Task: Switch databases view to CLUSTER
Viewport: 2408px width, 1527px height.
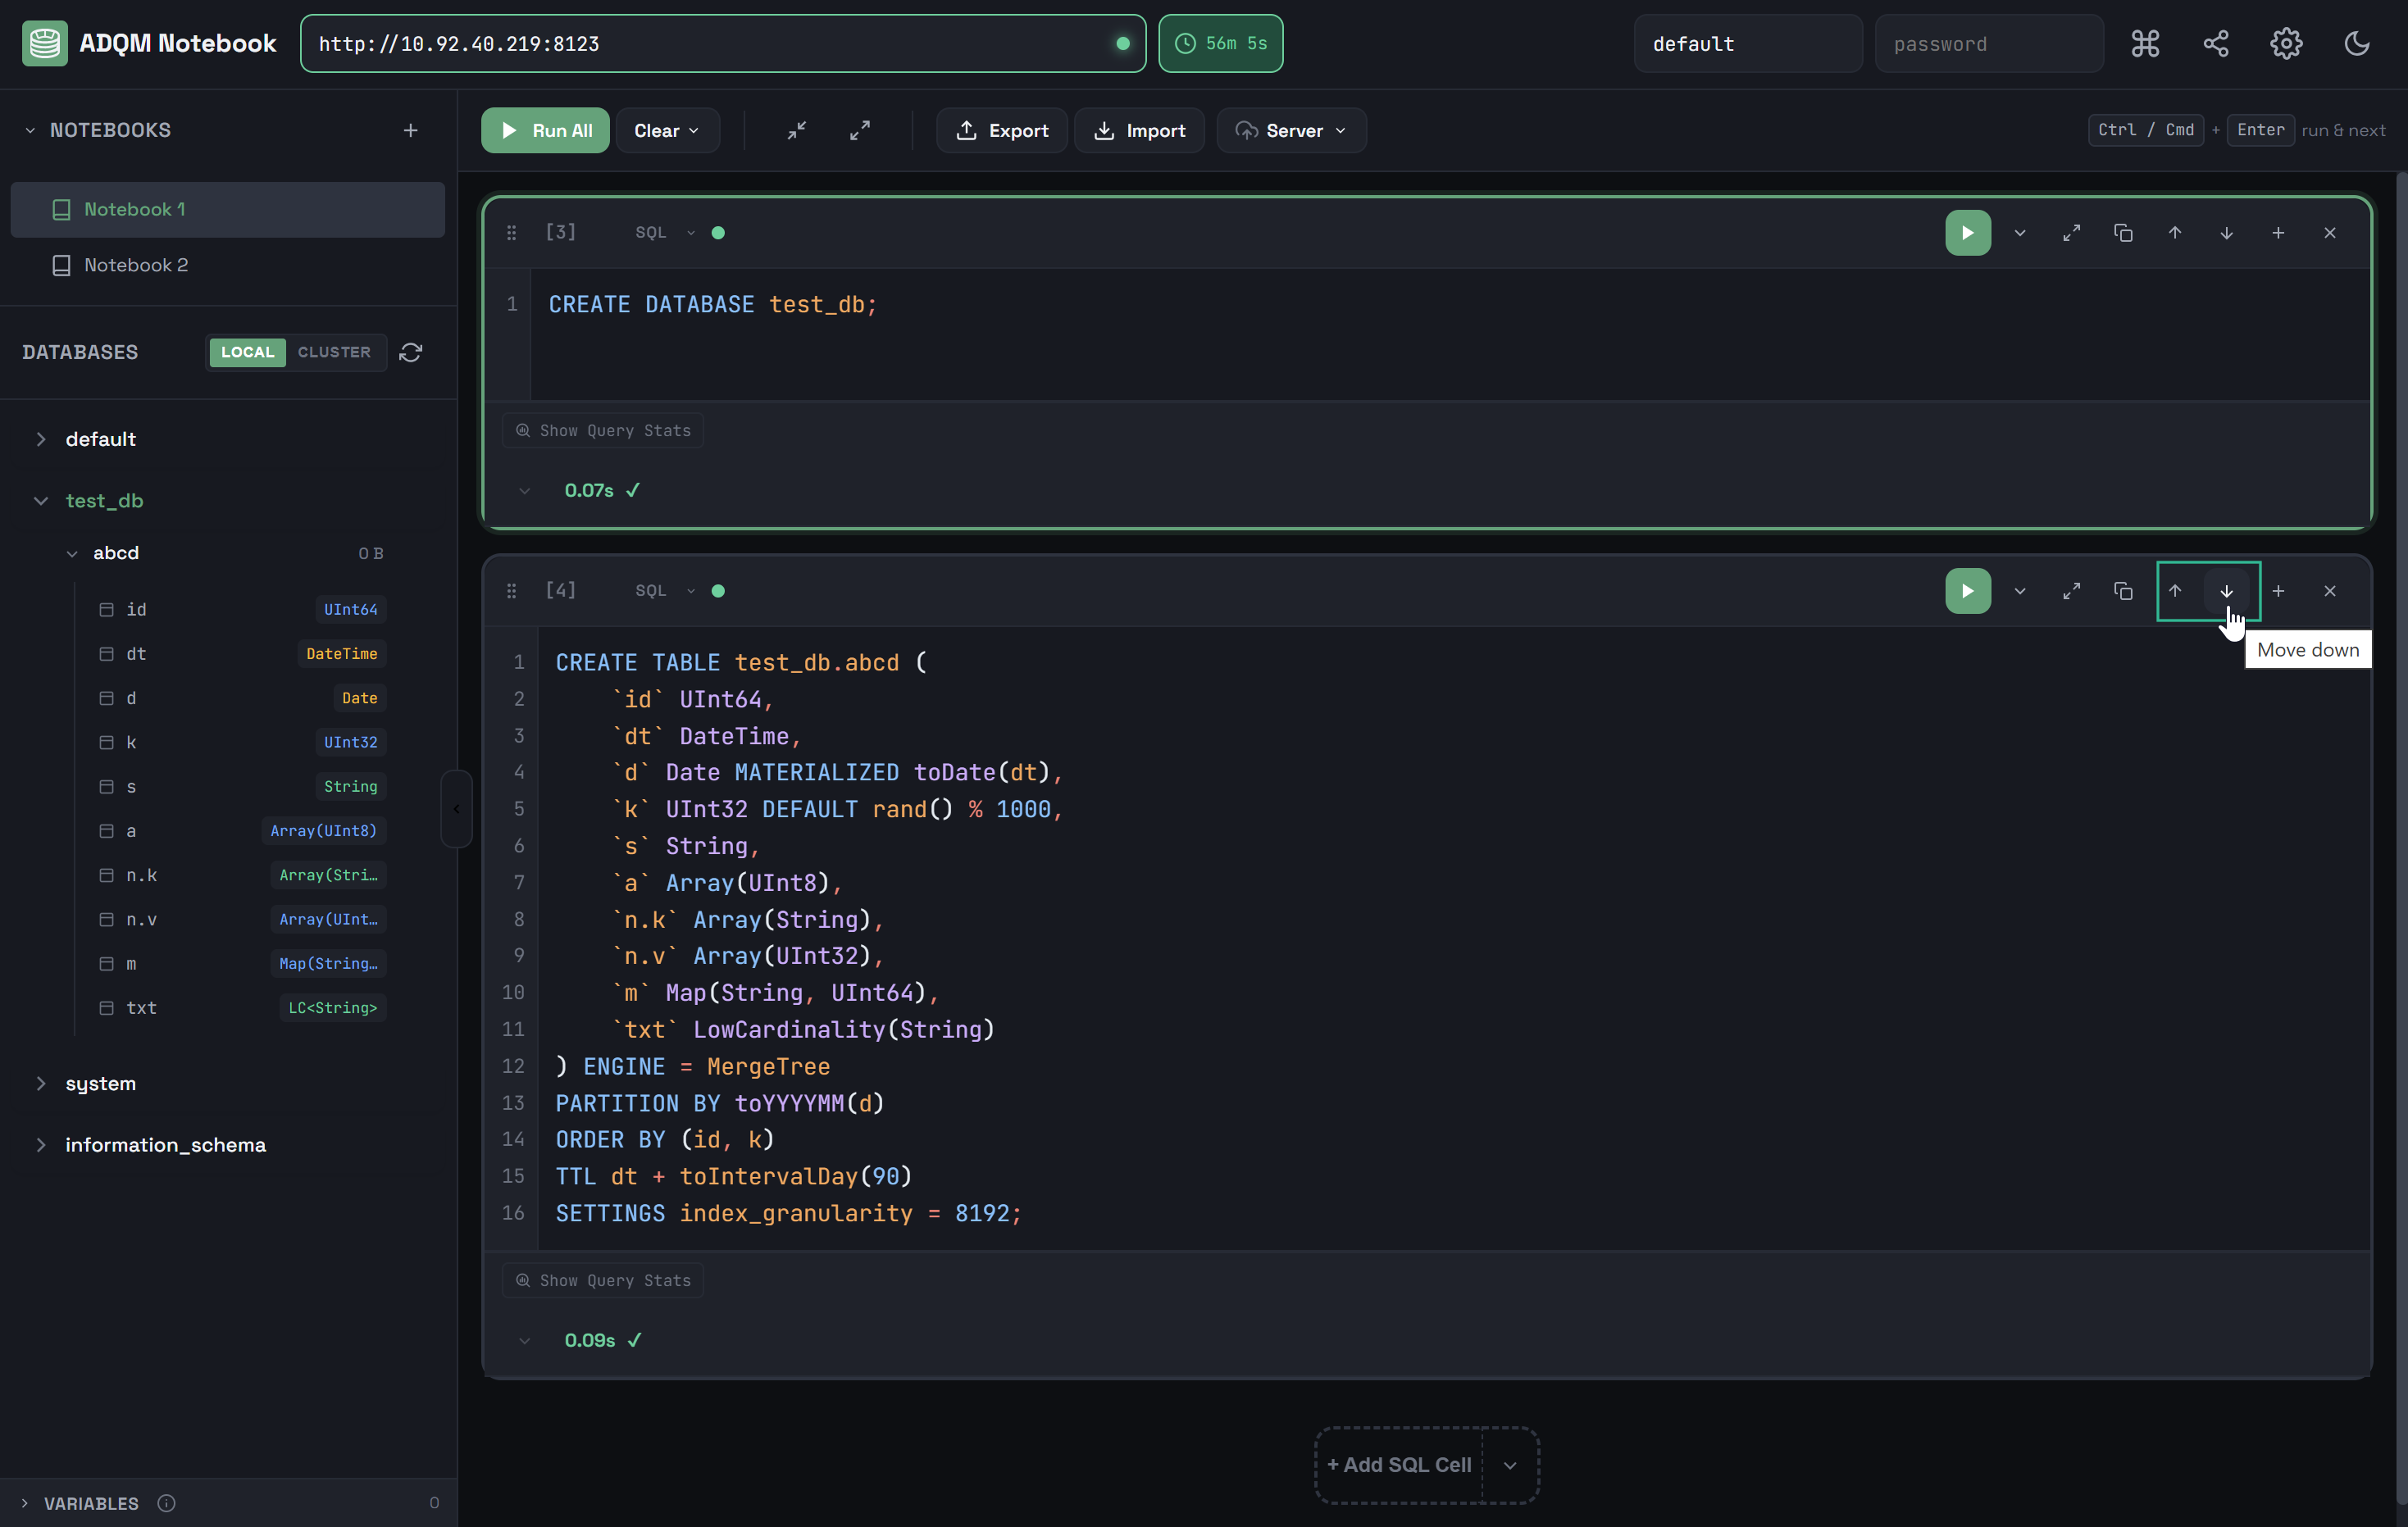Action: [x=334, y=352]
